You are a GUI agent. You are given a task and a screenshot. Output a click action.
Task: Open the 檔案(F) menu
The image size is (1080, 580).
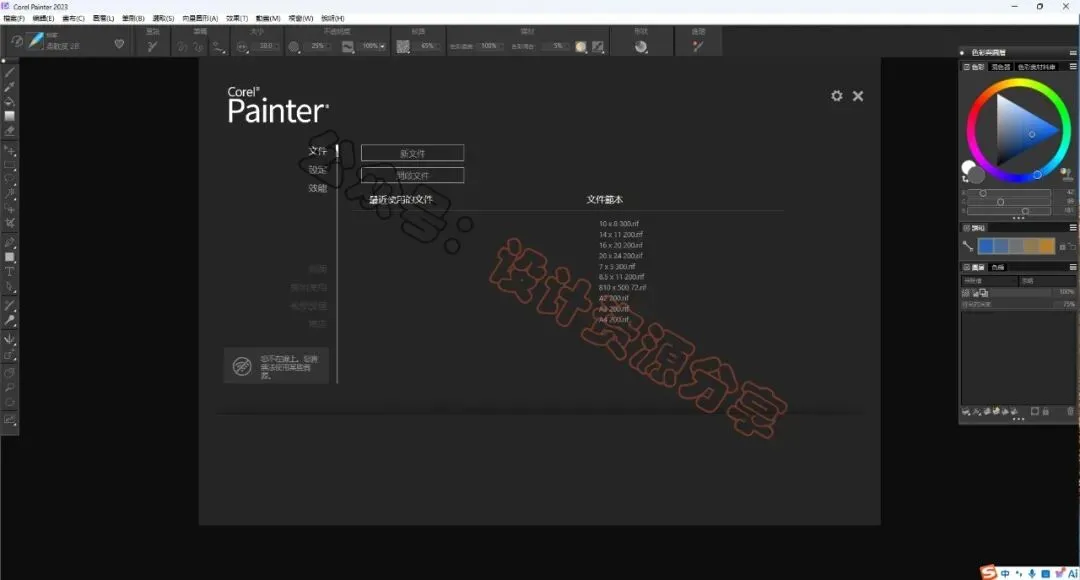(x=14, y=18)
